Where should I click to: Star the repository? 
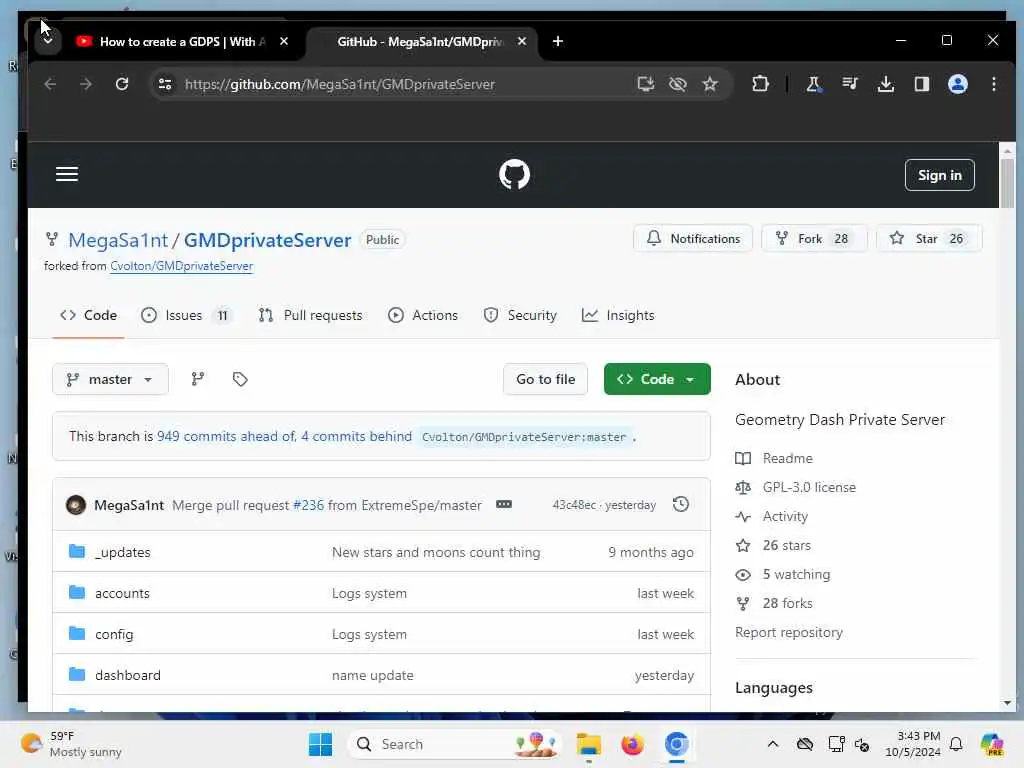pos(929,238)
